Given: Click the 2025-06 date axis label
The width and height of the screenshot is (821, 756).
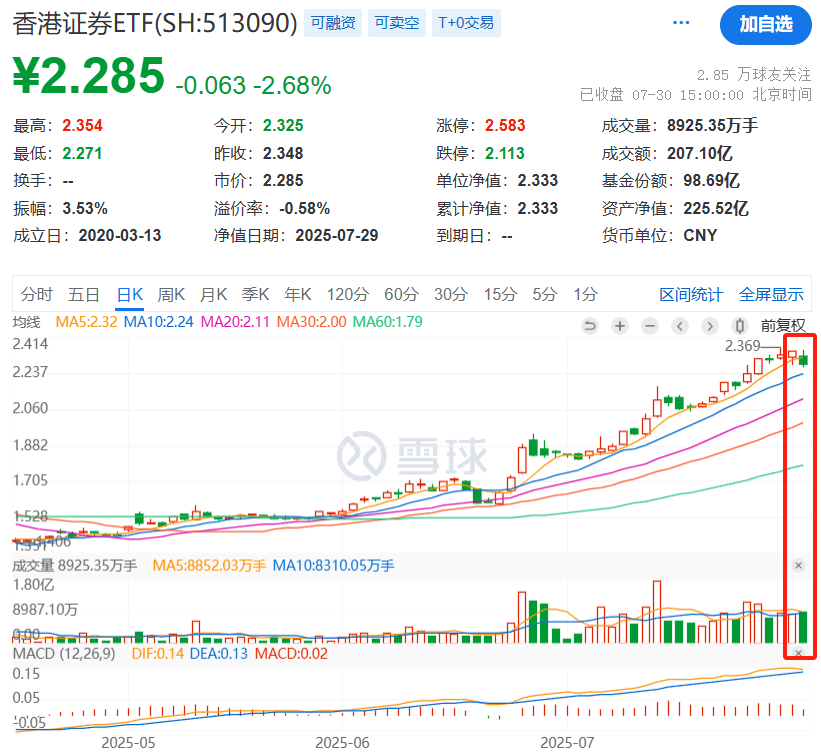Looking at the screenshot, I should (x=342, y=743).
